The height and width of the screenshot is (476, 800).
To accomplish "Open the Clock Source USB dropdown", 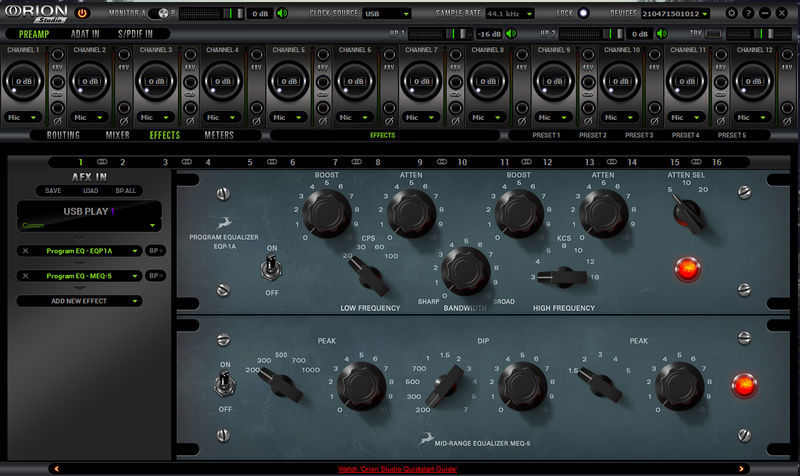I will (387, 14).
